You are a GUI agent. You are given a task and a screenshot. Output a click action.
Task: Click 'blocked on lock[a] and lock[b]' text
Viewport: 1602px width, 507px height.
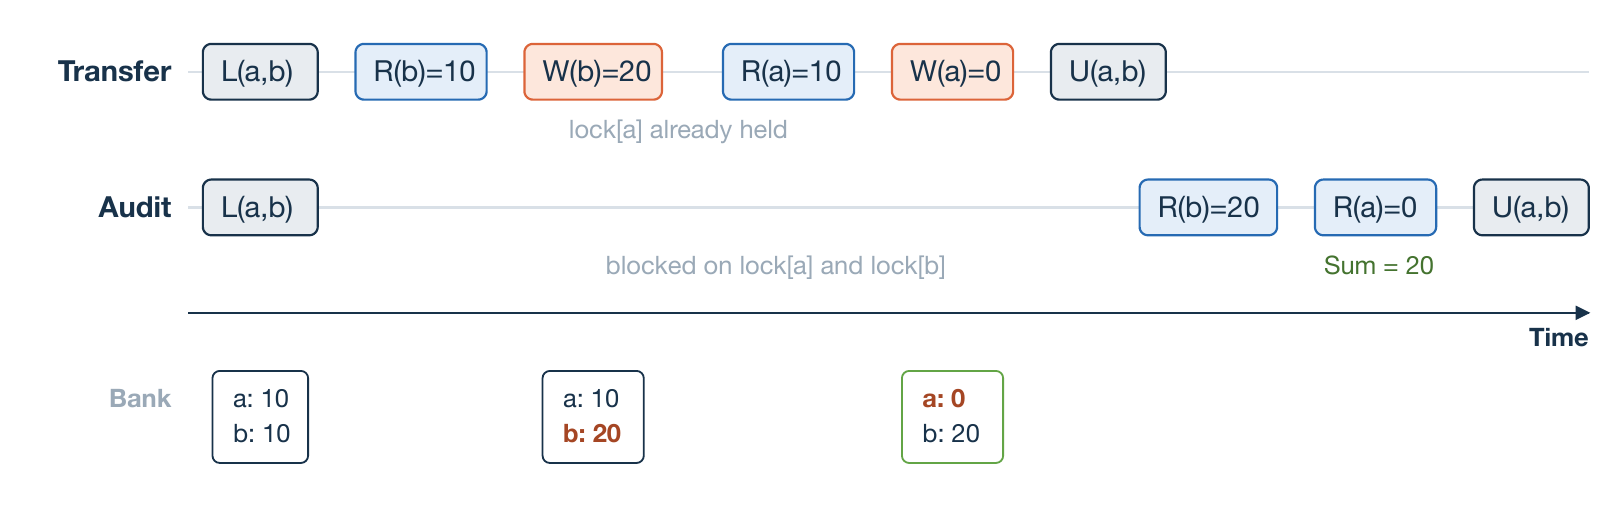(775, 266)
